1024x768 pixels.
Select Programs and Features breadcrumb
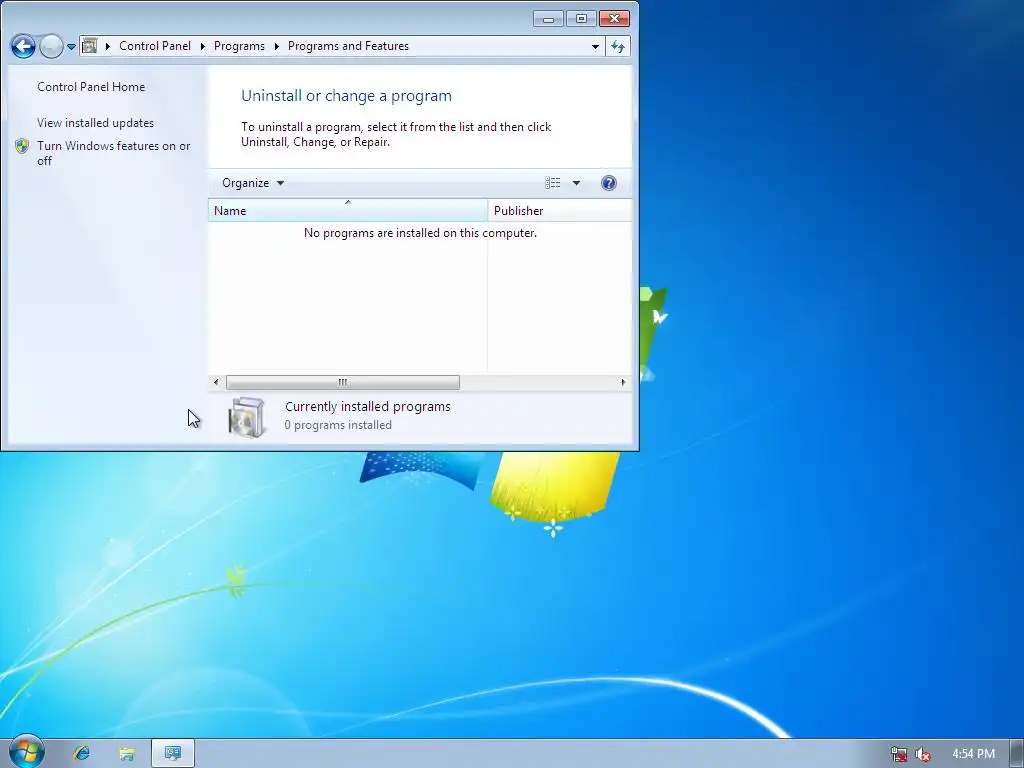[x=348, y=46]
